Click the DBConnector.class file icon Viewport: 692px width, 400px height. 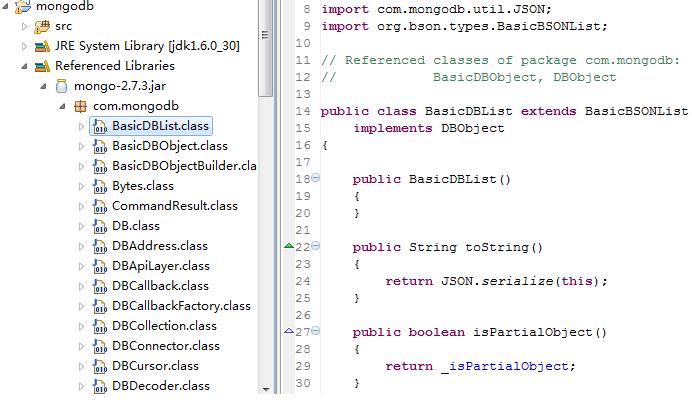(100, 346)
